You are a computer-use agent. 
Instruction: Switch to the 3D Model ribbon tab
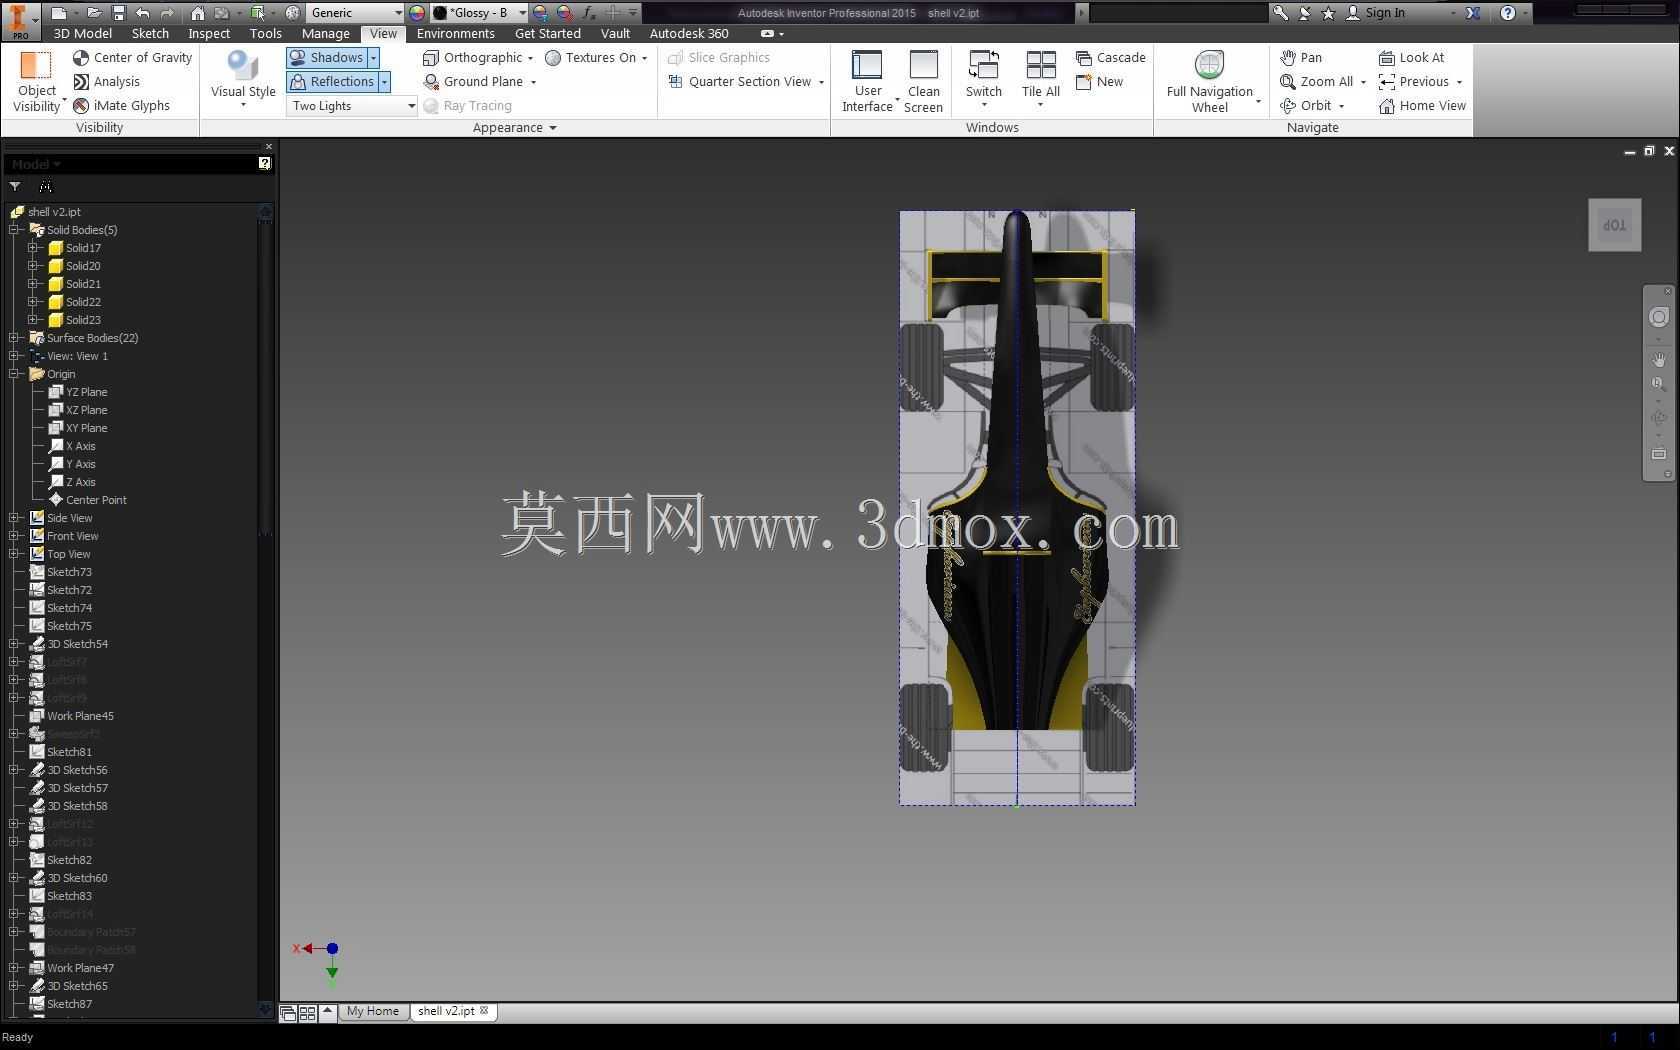tap(83, 33)
